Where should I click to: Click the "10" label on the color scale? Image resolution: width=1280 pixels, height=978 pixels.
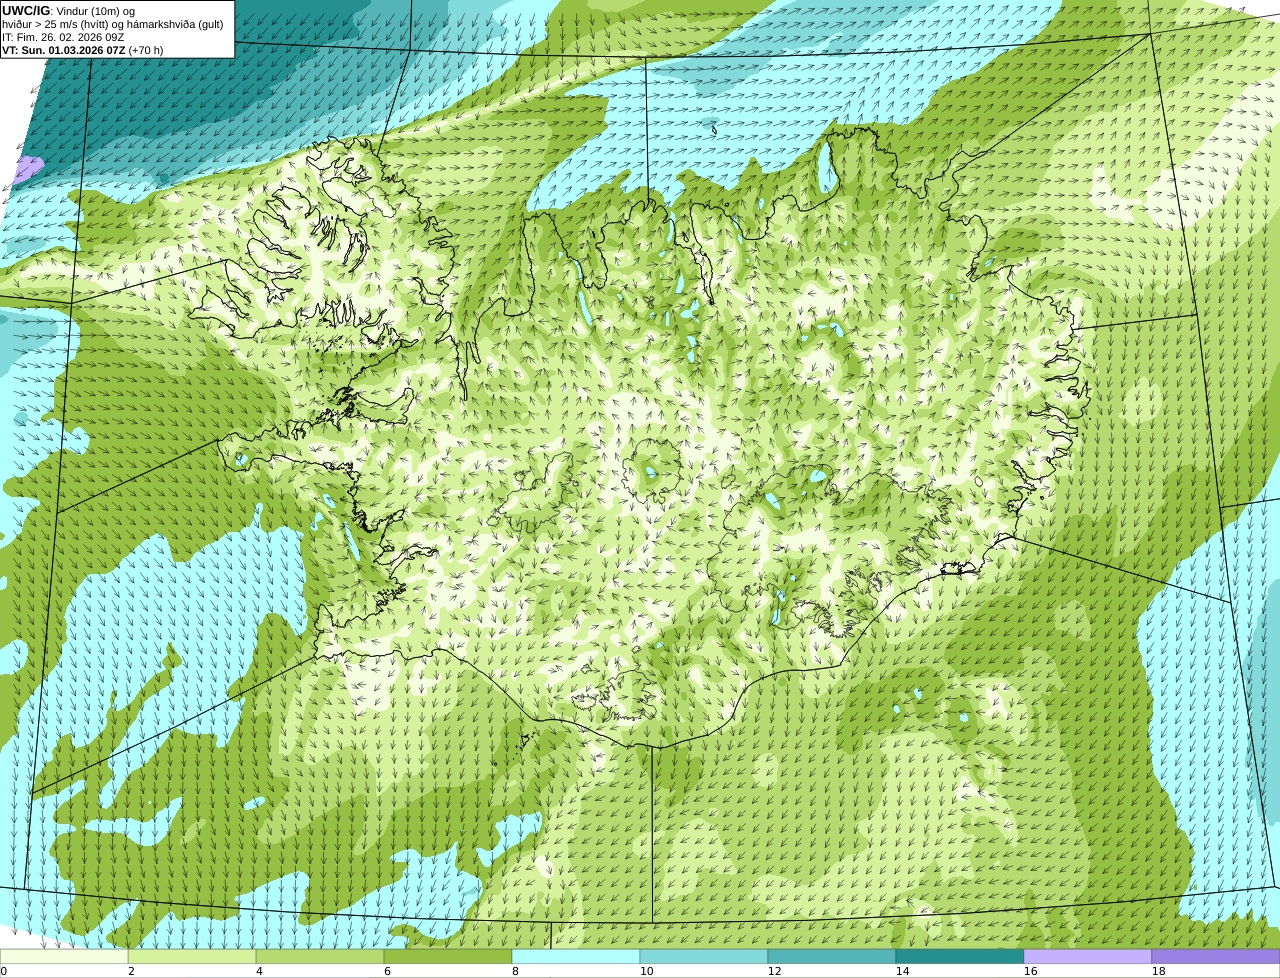646,971
